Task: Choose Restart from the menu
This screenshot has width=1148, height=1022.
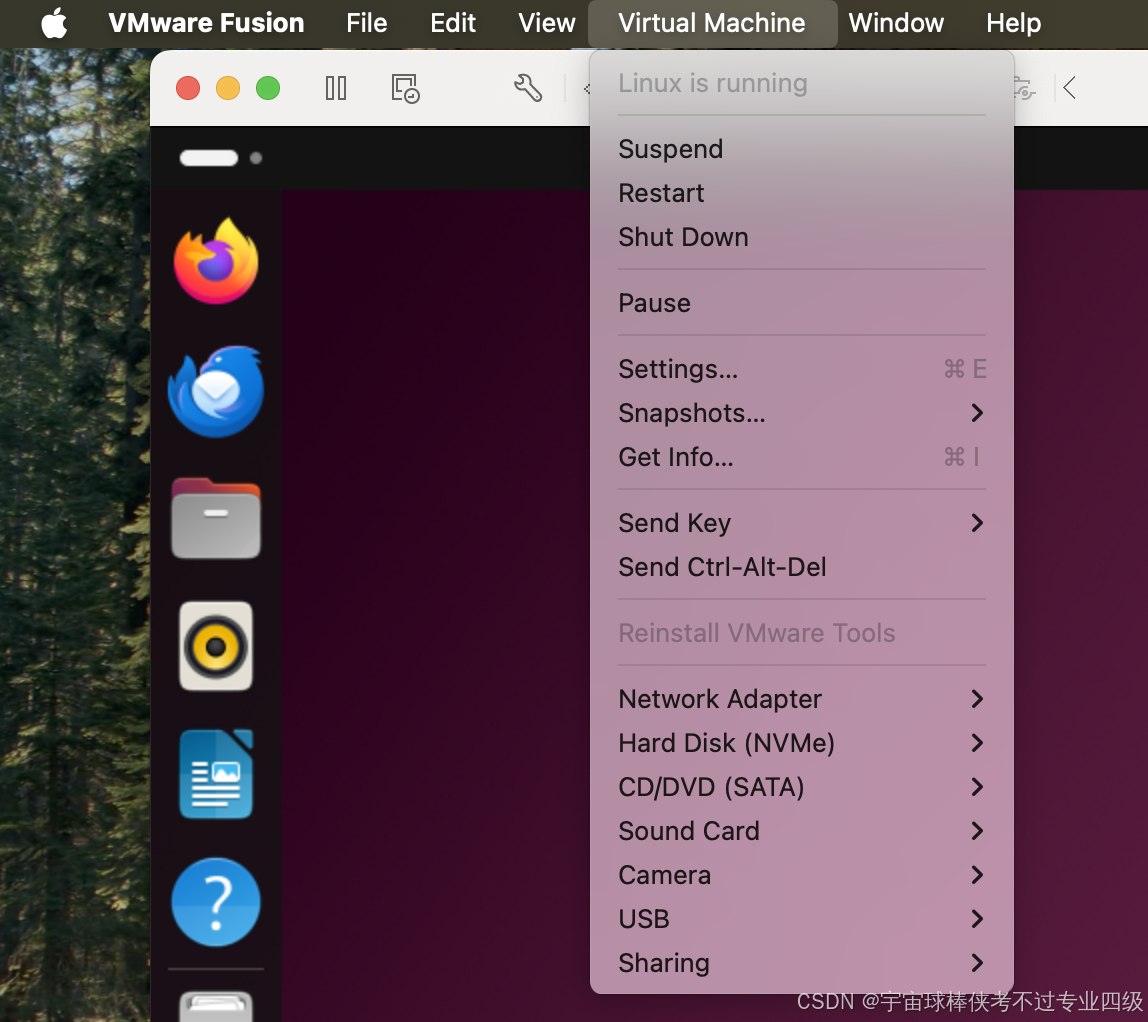Action: tap(802, 193)
